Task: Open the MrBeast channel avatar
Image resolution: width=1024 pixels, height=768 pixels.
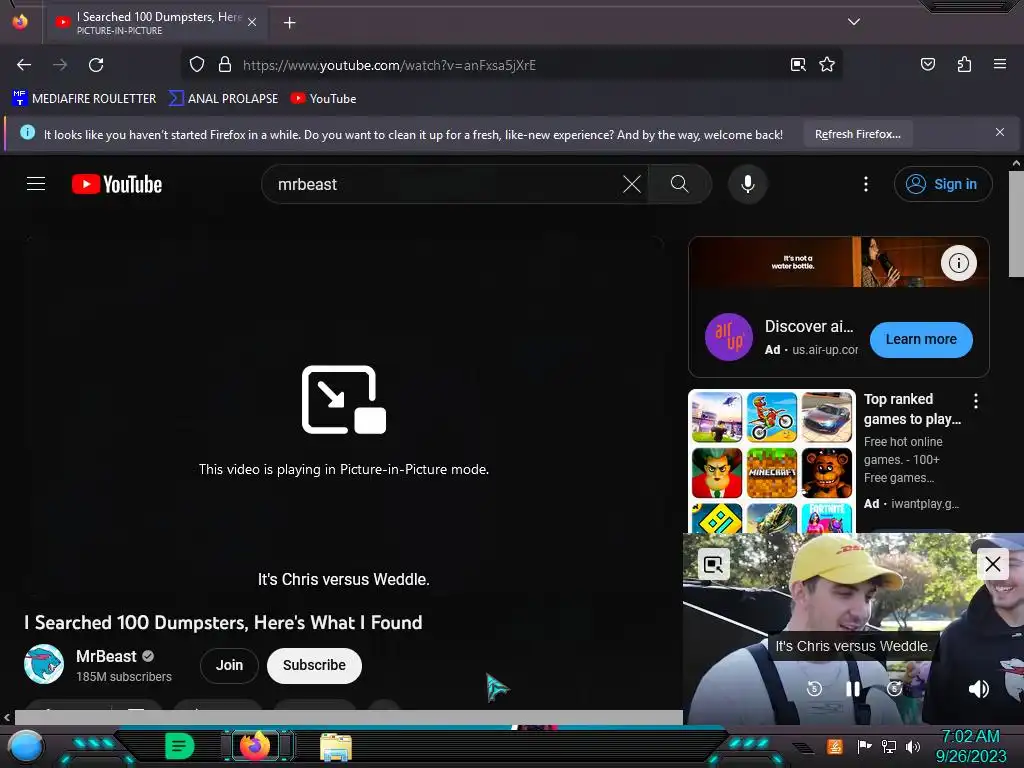Action: 44,664
